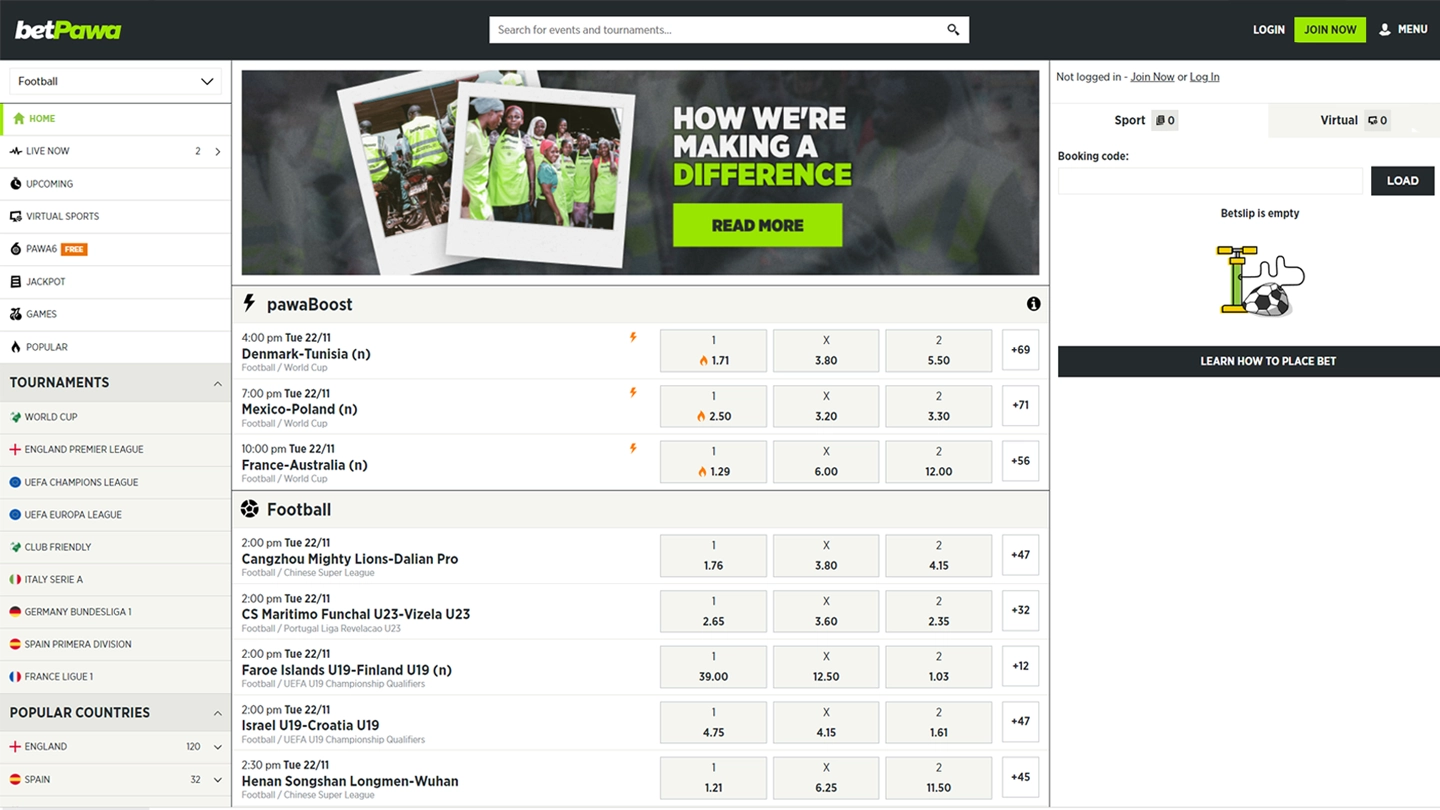
Task: Show +69 more markets for Denmark-Tunisia
Action: pyautogui.click(x=1020, y=350)
